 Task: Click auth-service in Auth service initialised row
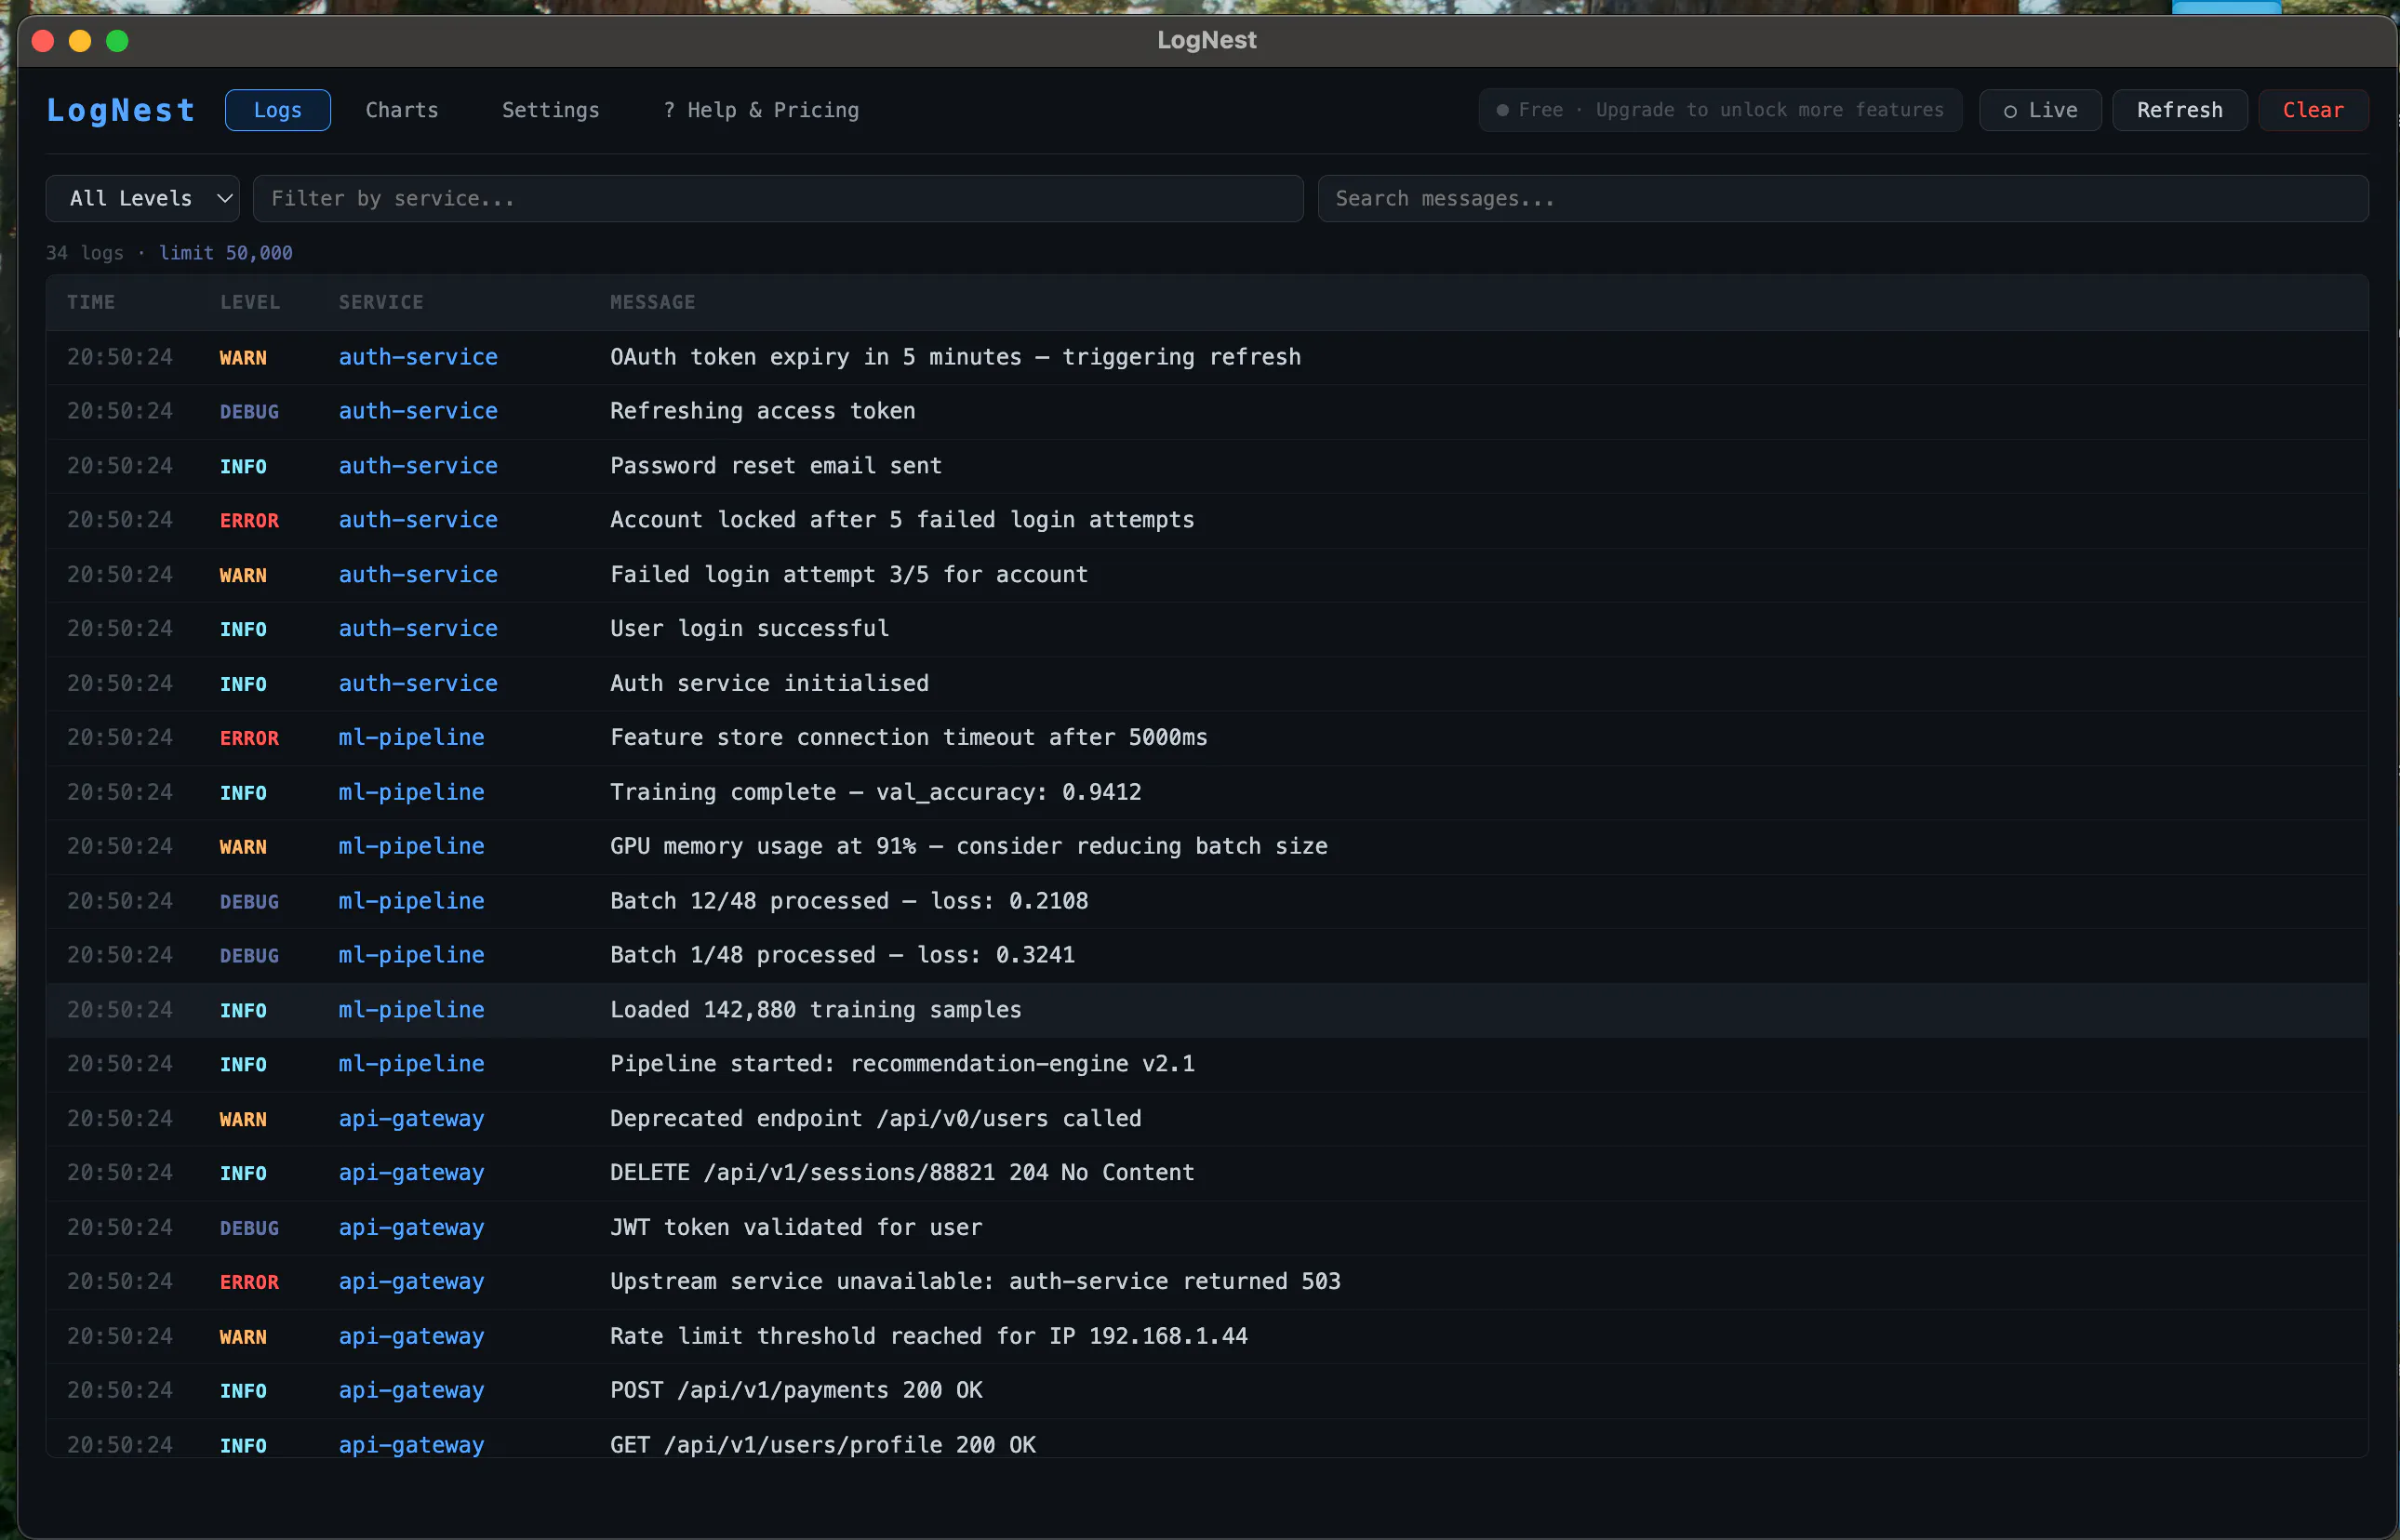pyautogui.click(x=418, y=684)
